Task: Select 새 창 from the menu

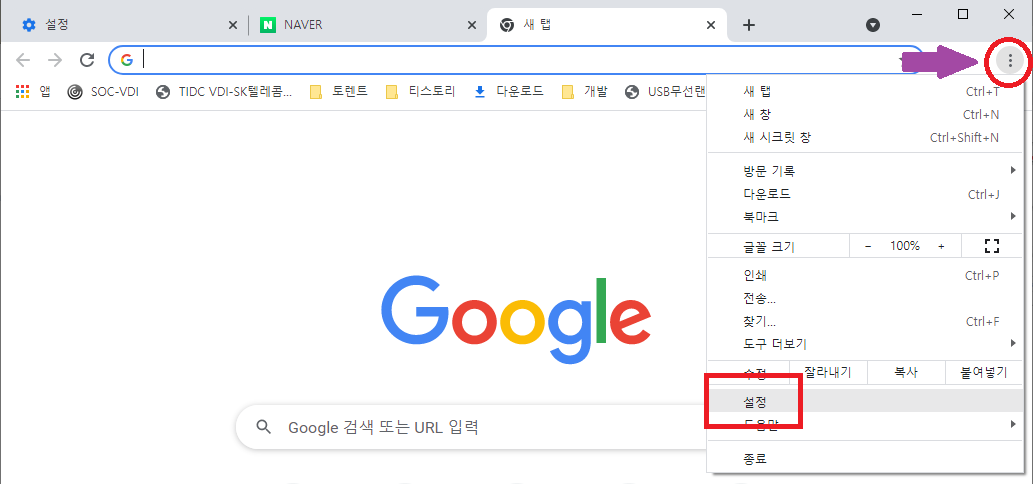Action: click(x=863, y=115)
